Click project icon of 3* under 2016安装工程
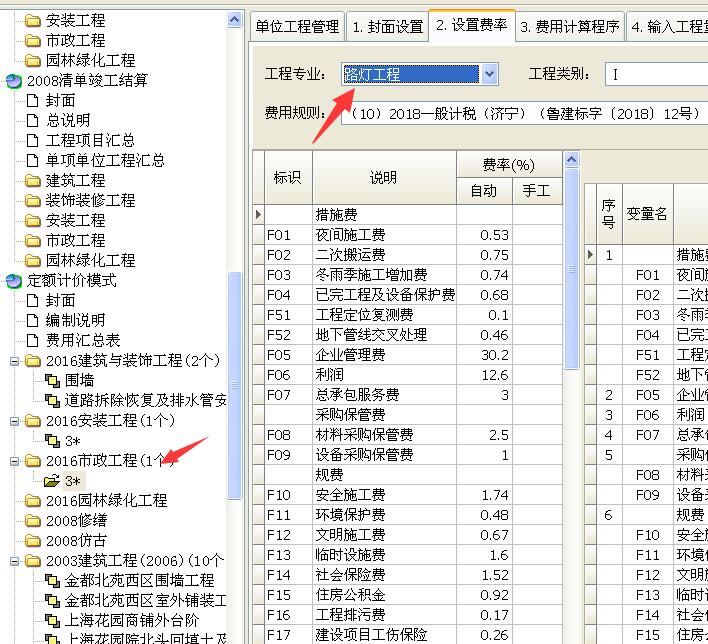This screenshot has width=708, height=644. 52,440
